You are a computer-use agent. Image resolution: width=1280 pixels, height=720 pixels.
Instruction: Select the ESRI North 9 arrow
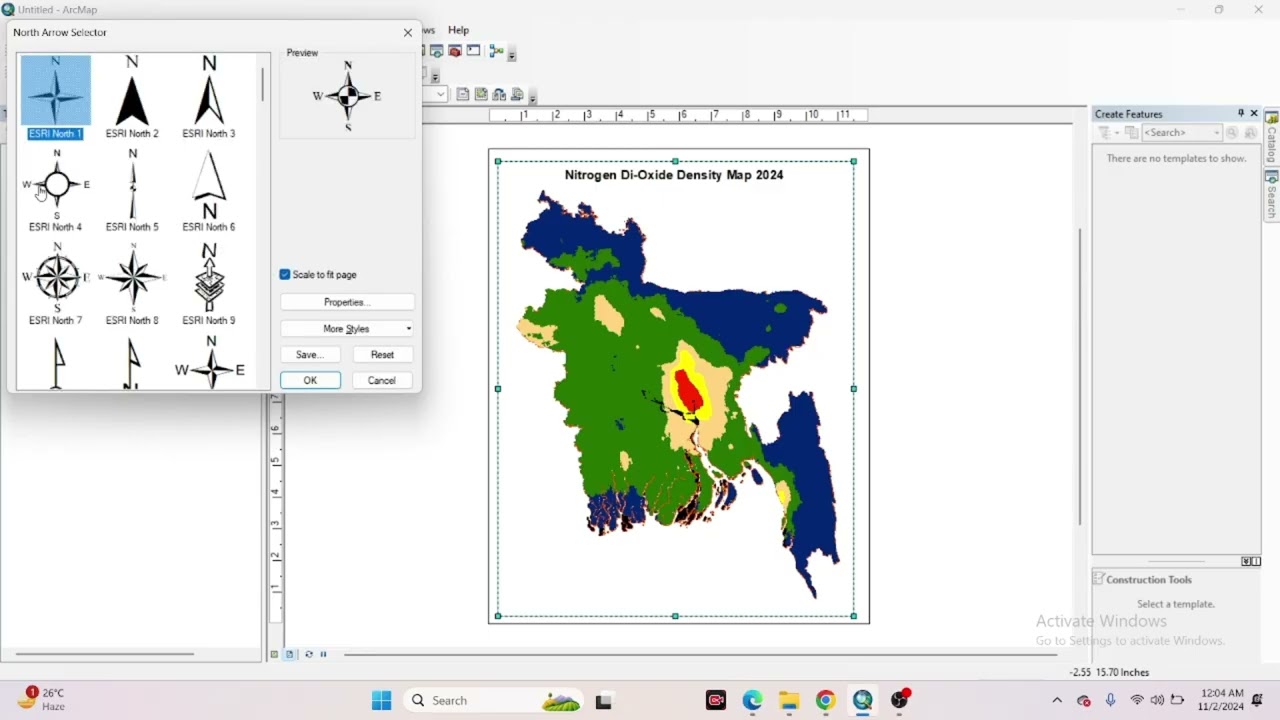click(209, 284)
